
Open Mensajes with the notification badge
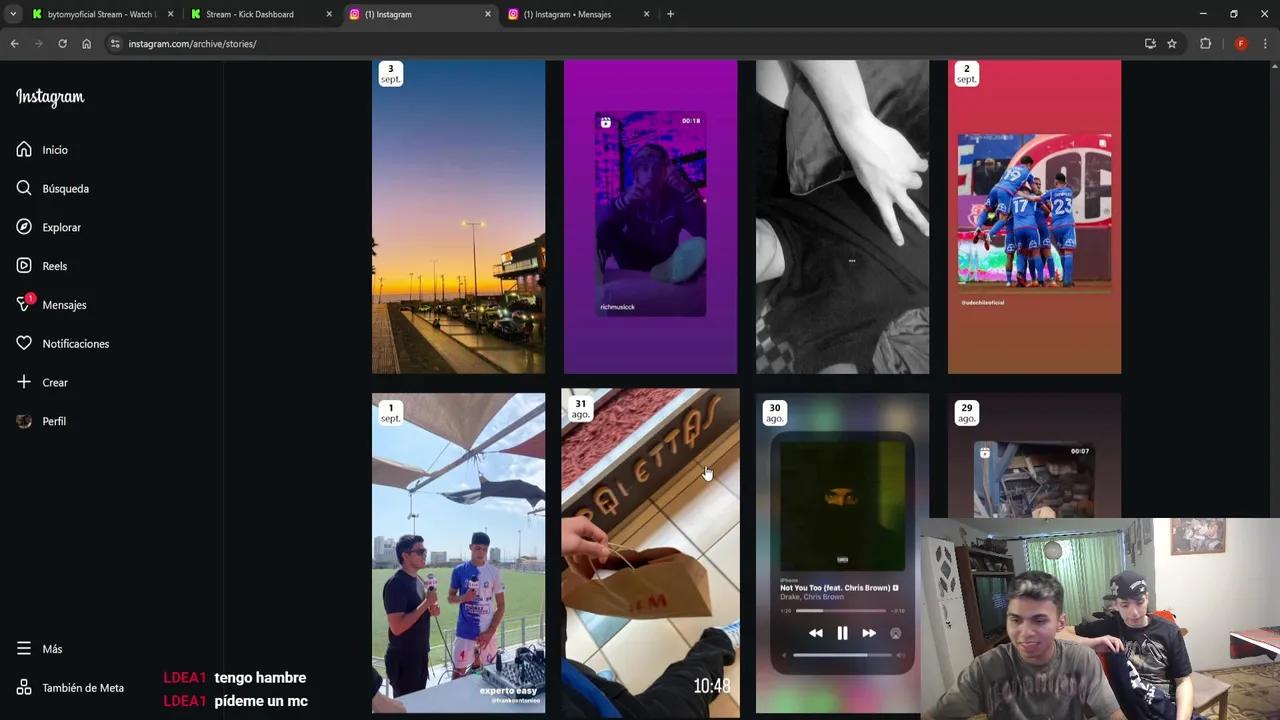(x=52, y=305)
